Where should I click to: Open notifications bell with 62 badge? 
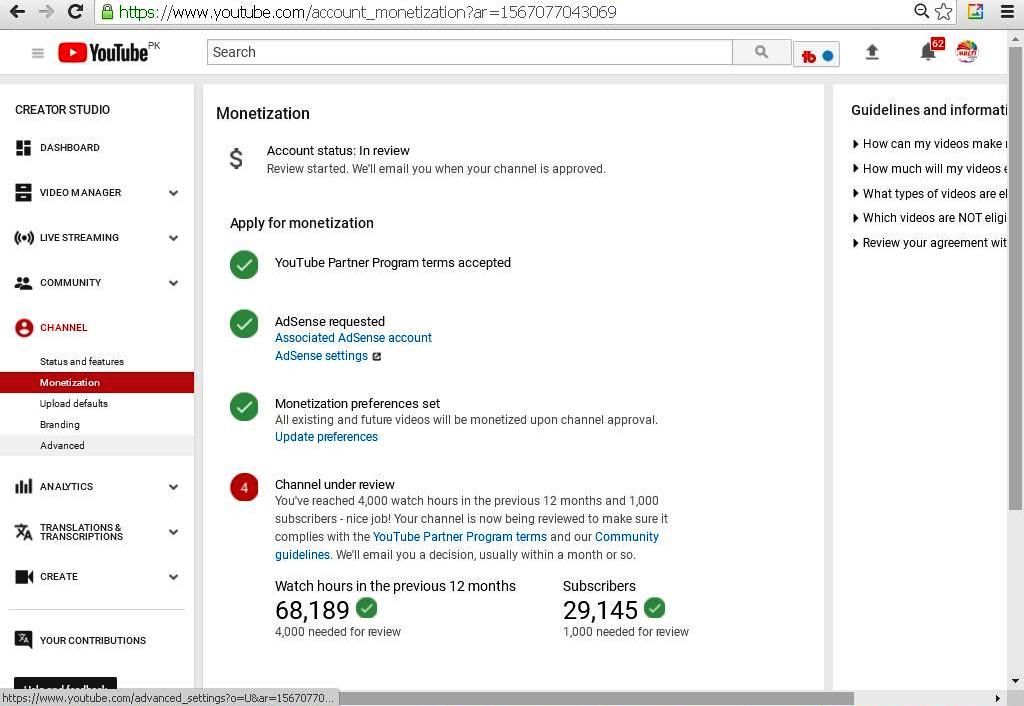point(929,50)
